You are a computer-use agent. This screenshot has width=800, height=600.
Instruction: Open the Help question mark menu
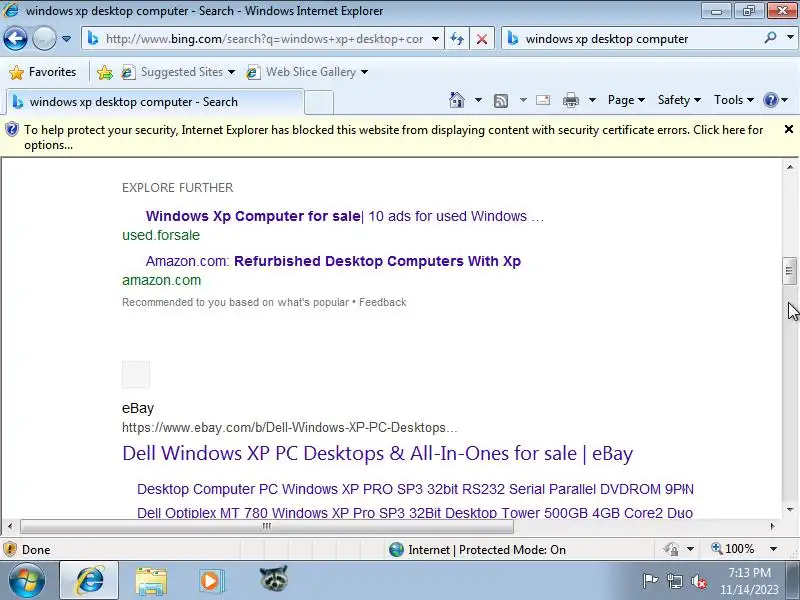pos(775,100)
